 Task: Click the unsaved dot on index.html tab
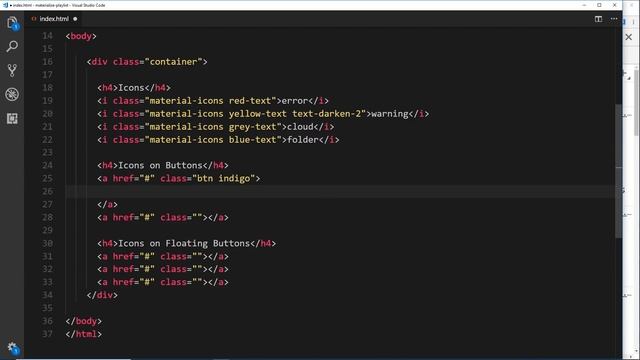click(x=75, y=19)
